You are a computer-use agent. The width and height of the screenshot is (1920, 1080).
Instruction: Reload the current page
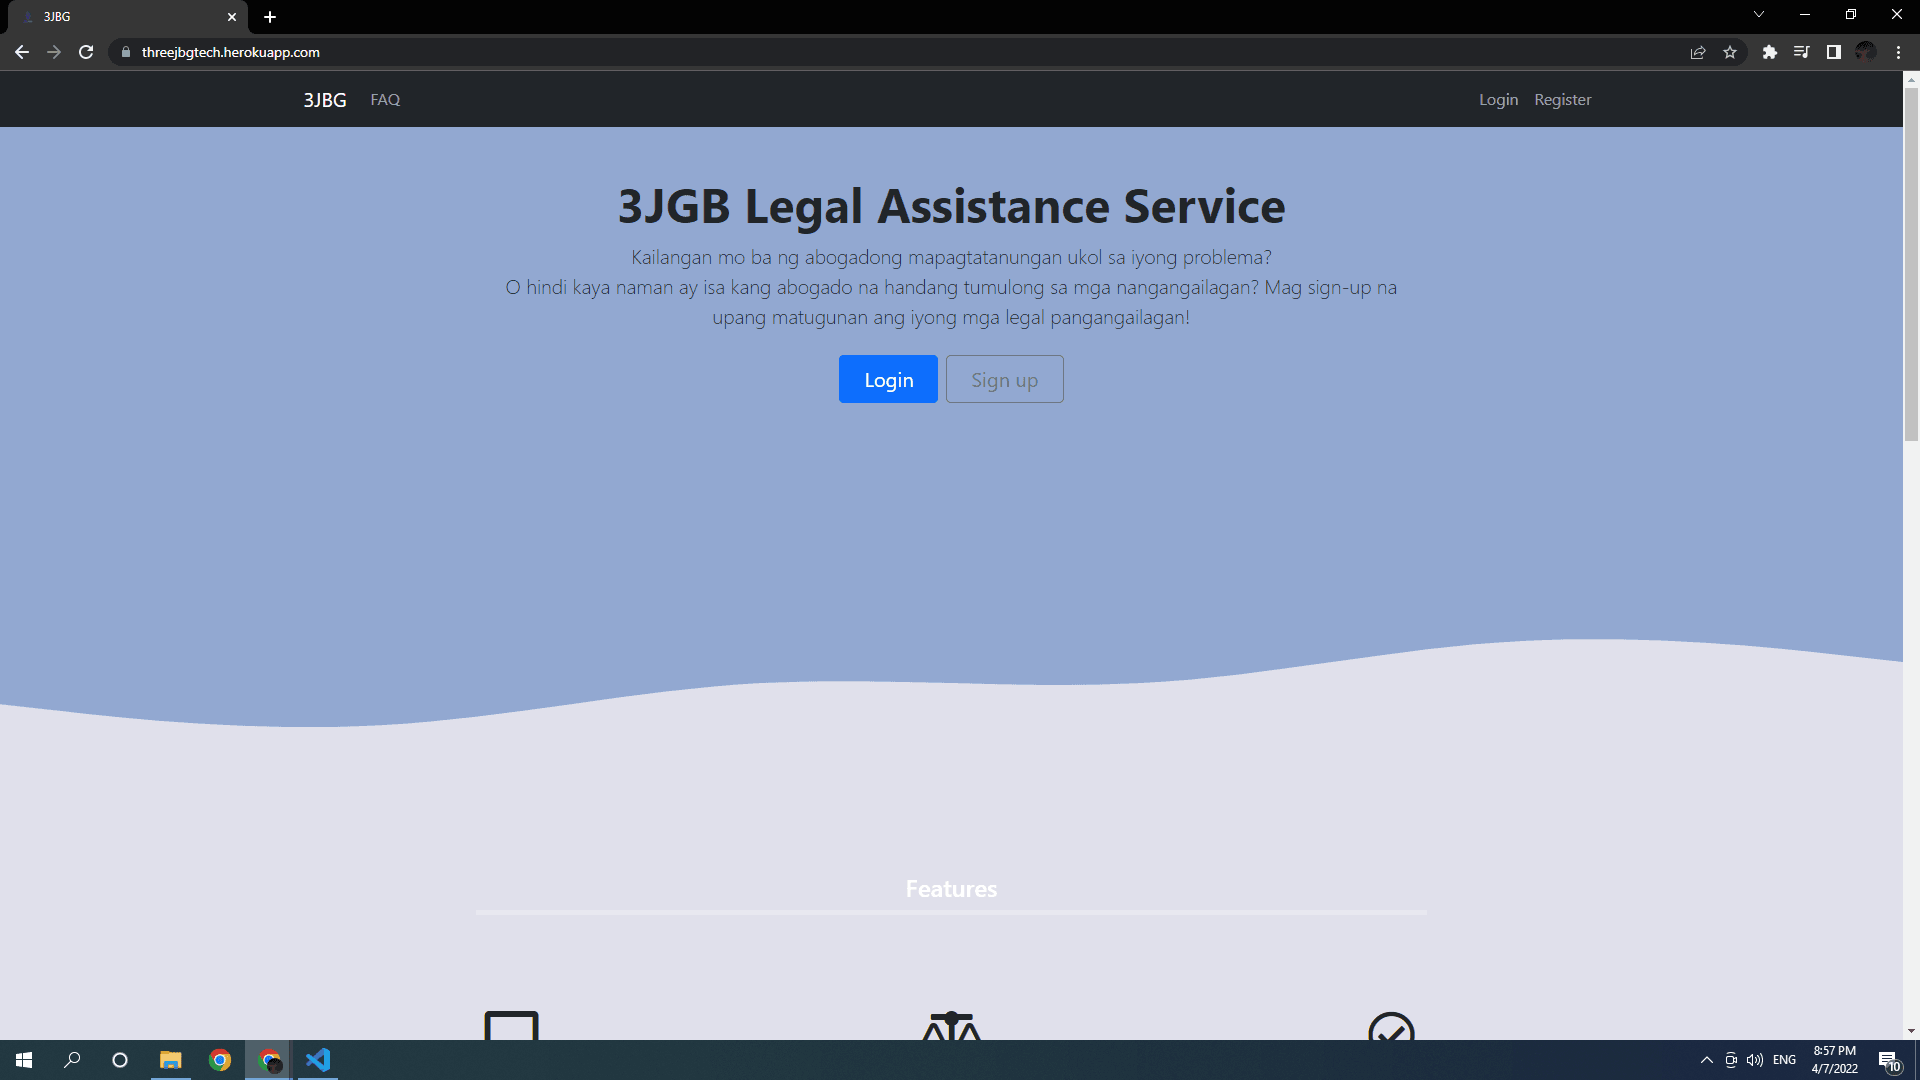(86, 52)
